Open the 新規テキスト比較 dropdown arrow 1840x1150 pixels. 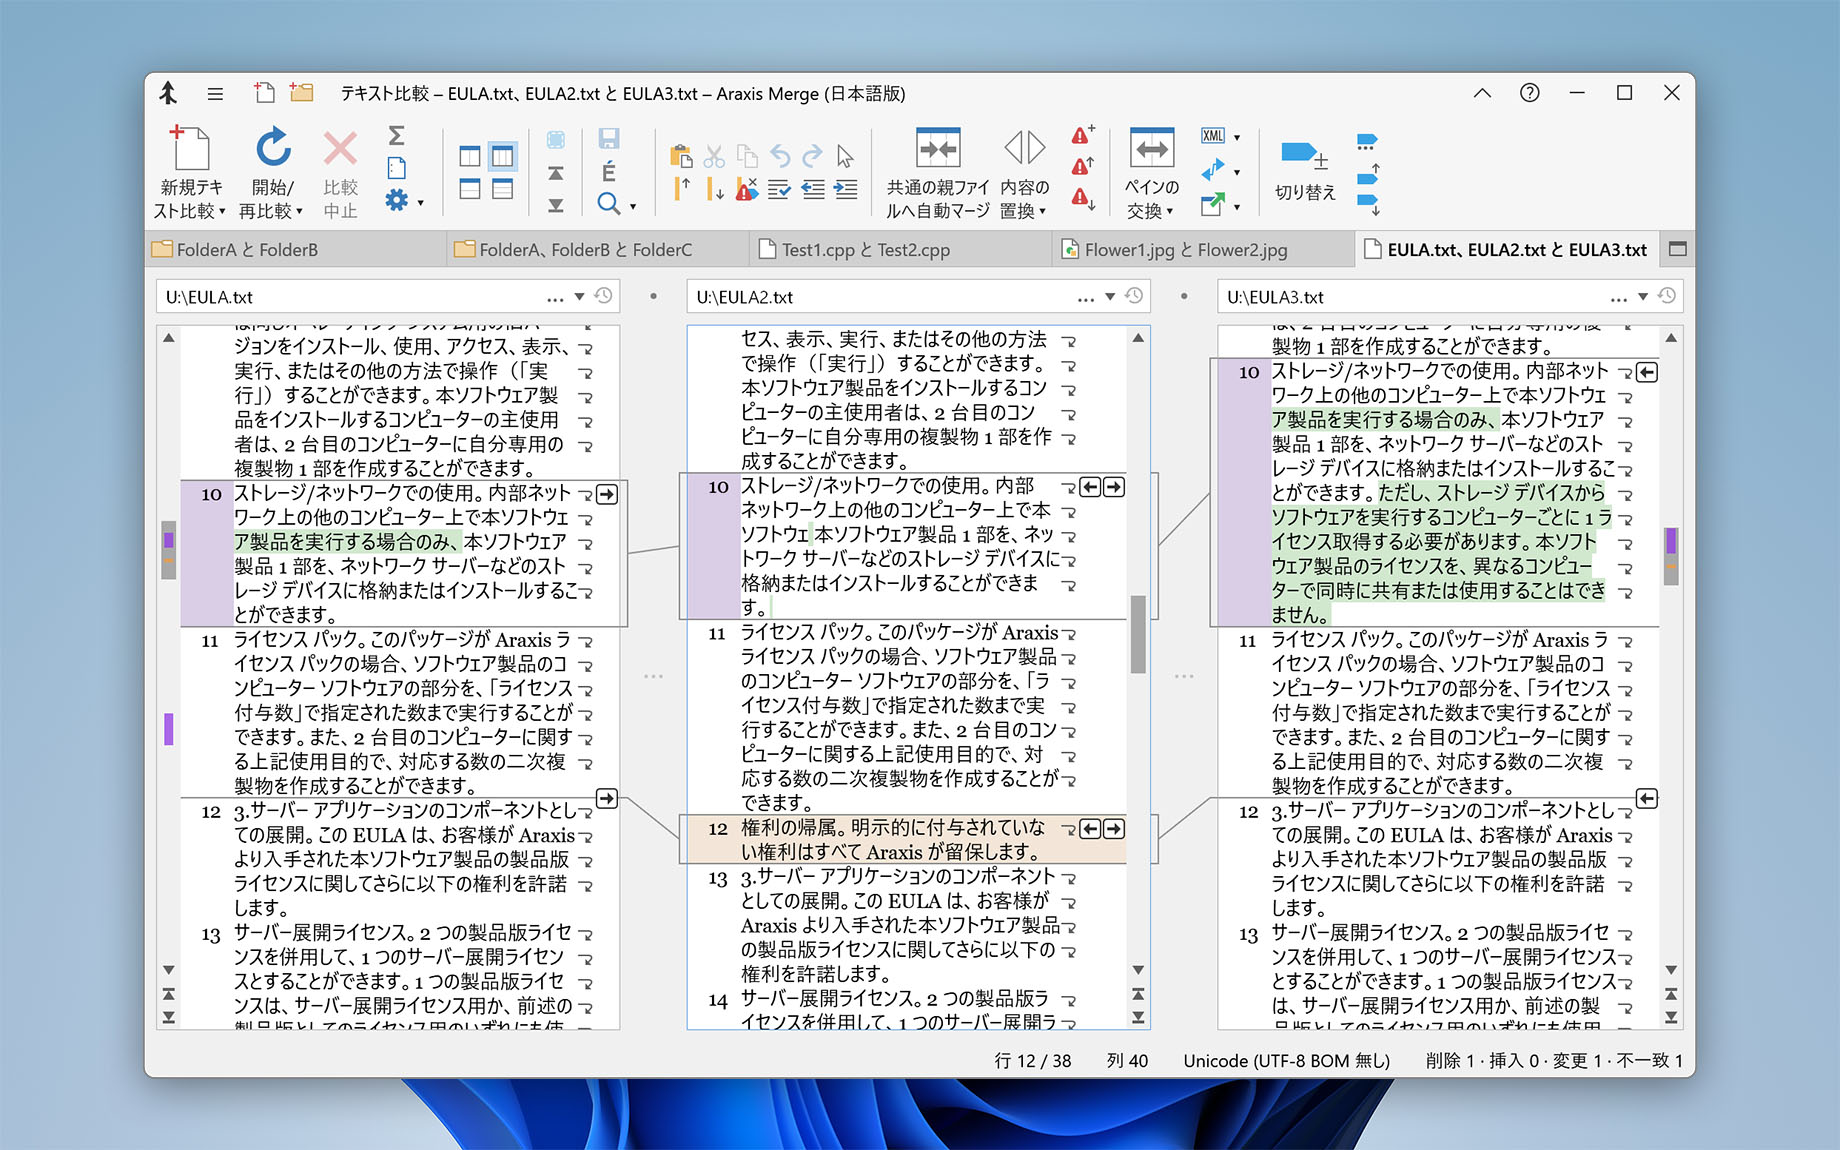click(222, 210)
